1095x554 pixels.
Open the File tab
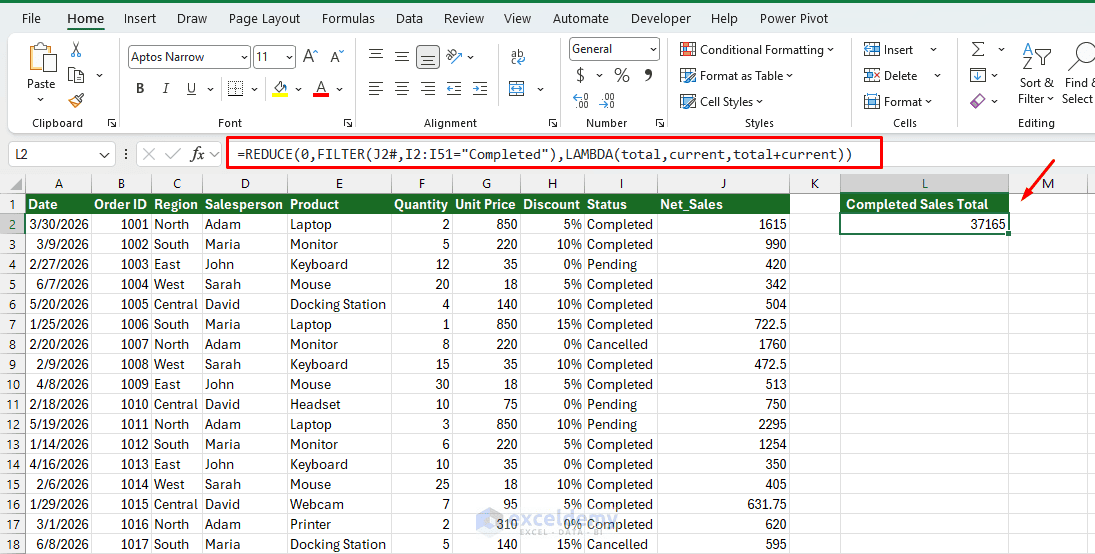[x=31, y=19]
